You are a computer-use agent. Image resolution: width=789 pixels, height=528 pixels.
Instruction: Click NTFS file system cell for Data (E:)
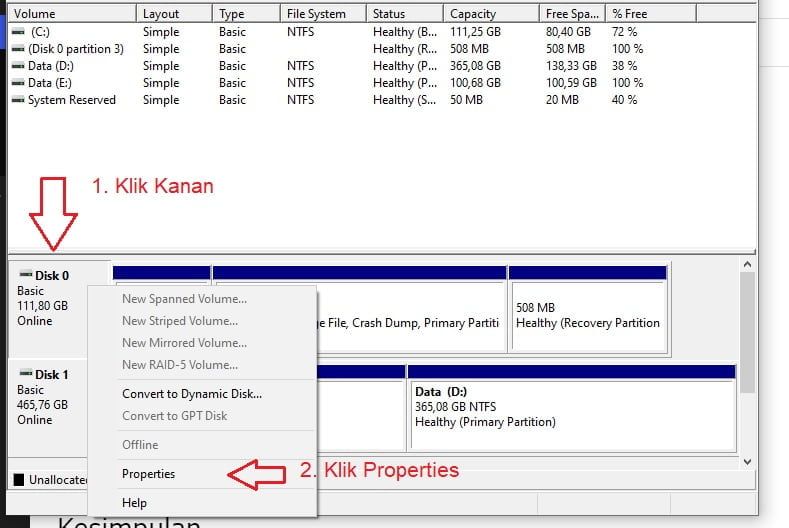coord(300,83)
